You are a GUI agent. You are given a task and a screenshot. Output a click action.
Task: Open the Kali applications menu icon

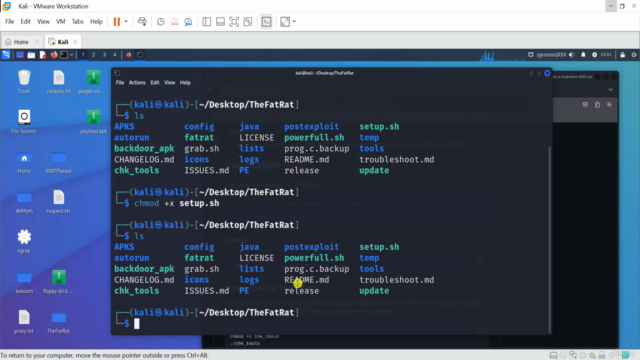(6, 55)
